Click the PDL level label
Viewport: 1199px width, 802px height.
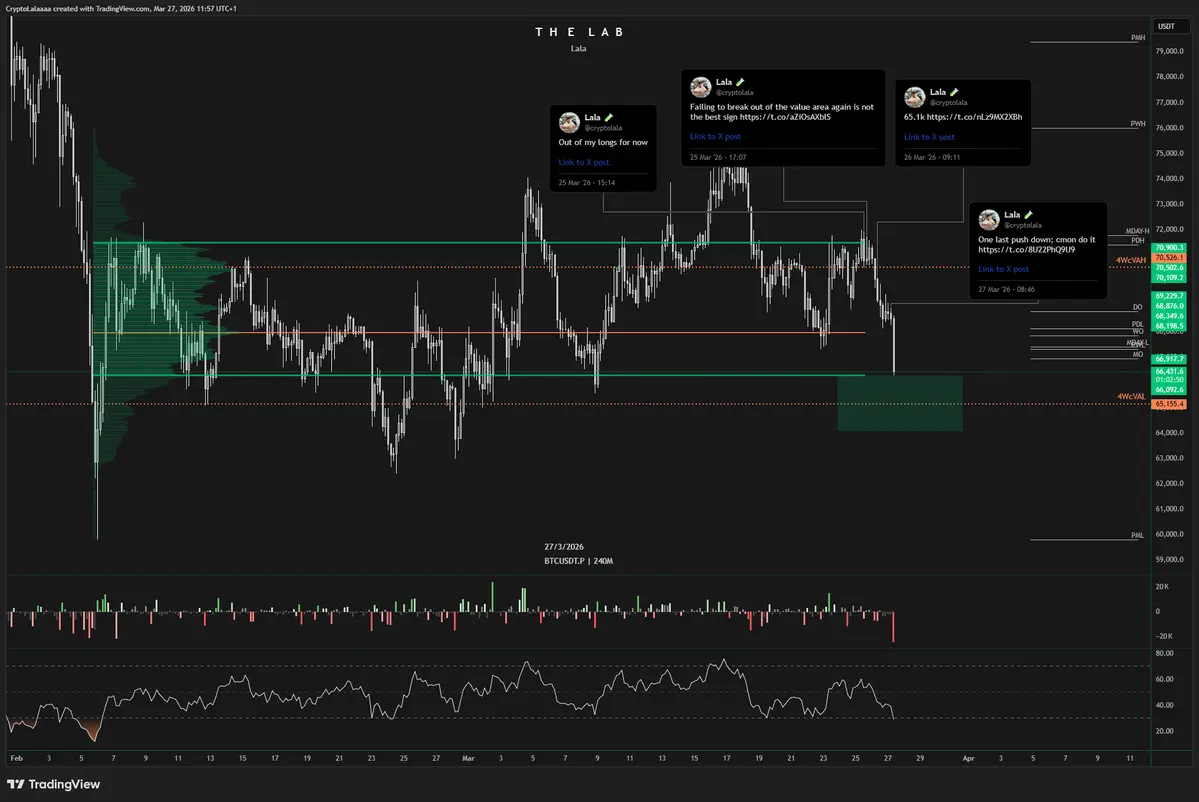(1138, 324)
